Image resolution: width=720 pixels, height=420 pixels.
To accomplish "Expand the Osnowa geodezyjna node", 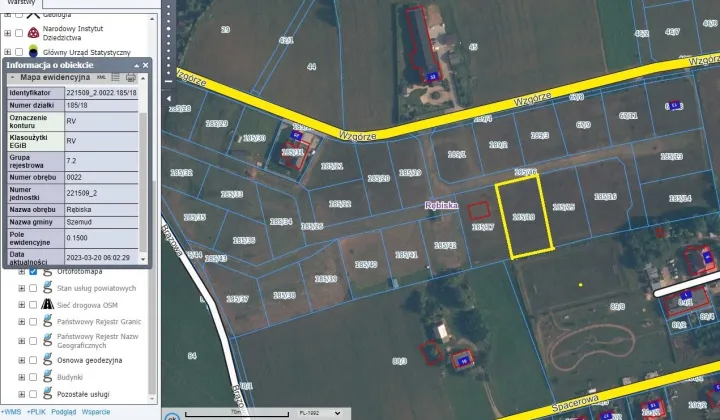I will [22, 360].
